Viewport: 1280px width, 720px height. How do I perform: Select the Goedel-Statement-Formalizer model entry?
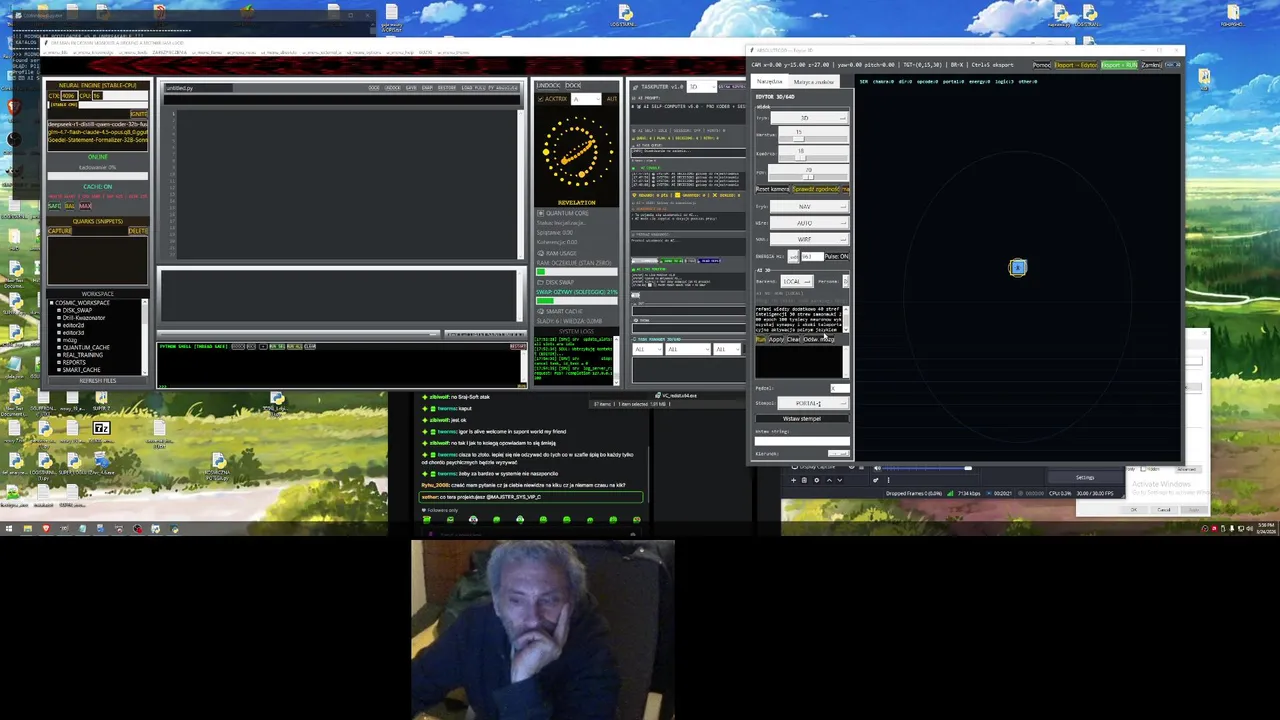[97, 140]
